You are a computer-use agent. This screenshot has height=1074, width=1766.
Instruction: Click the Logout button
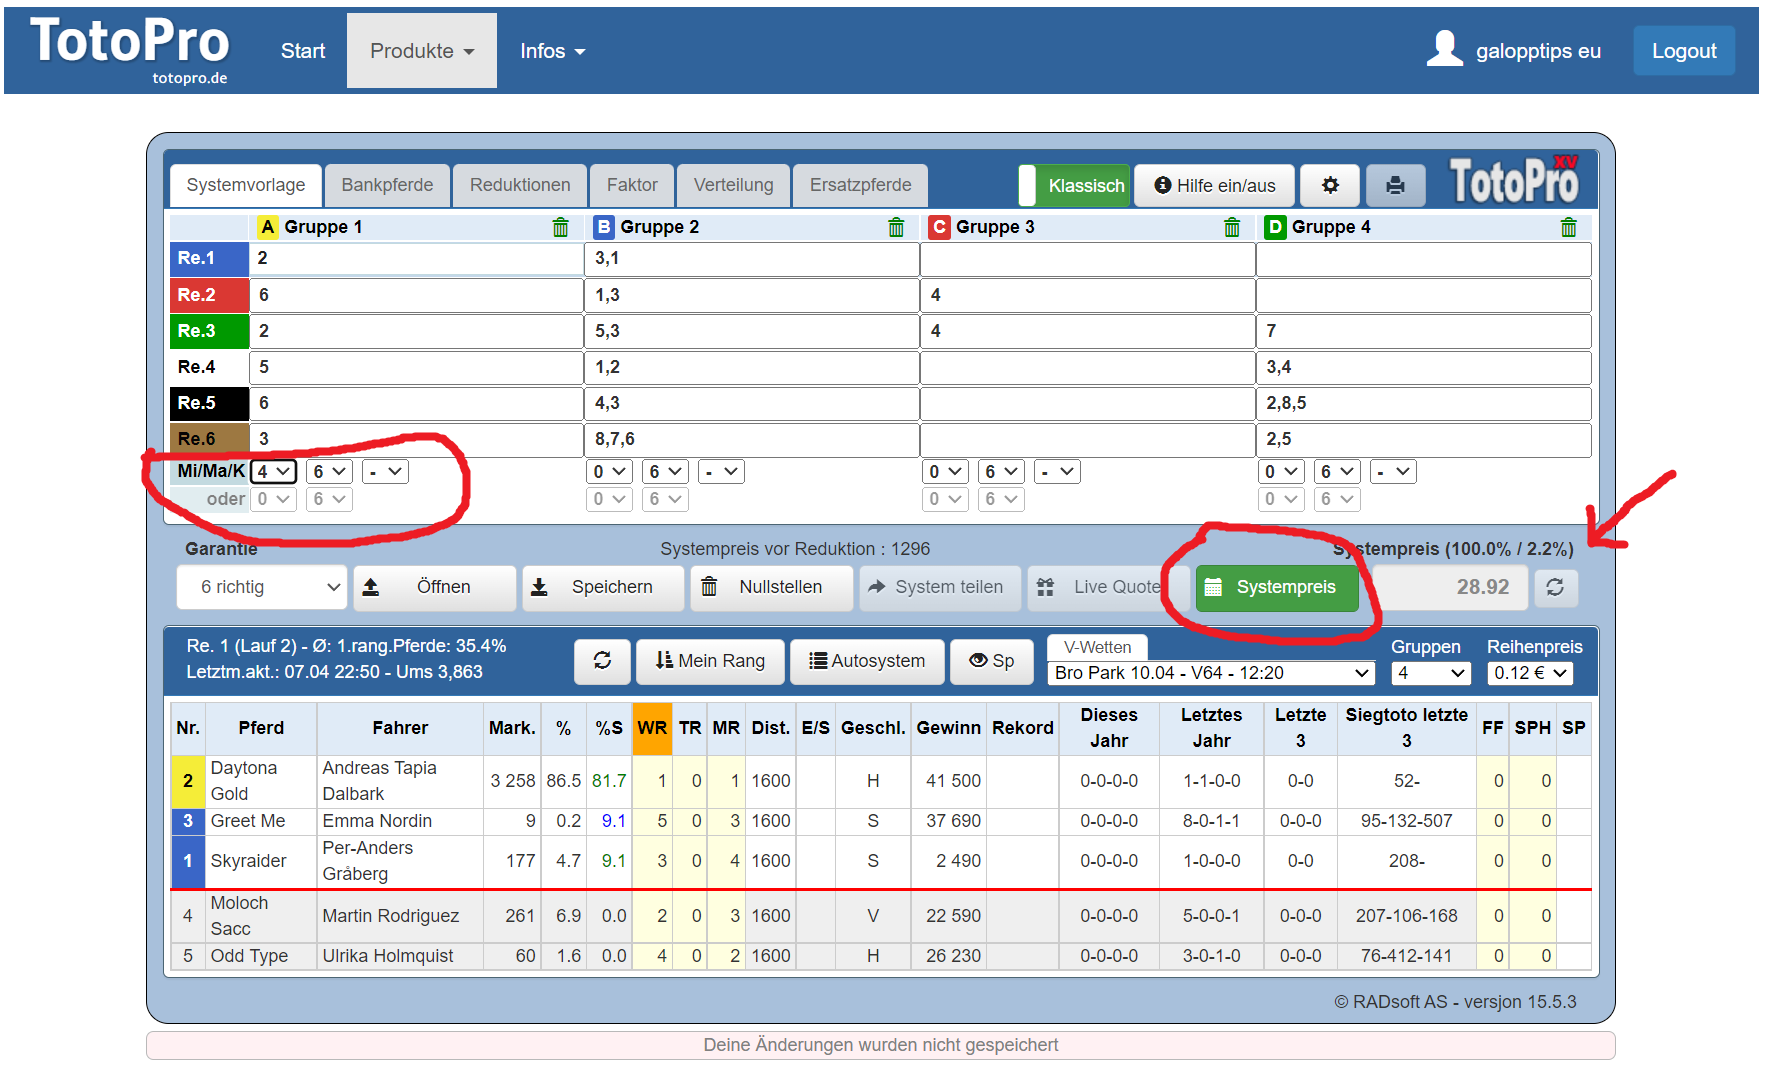(1683, 51)
